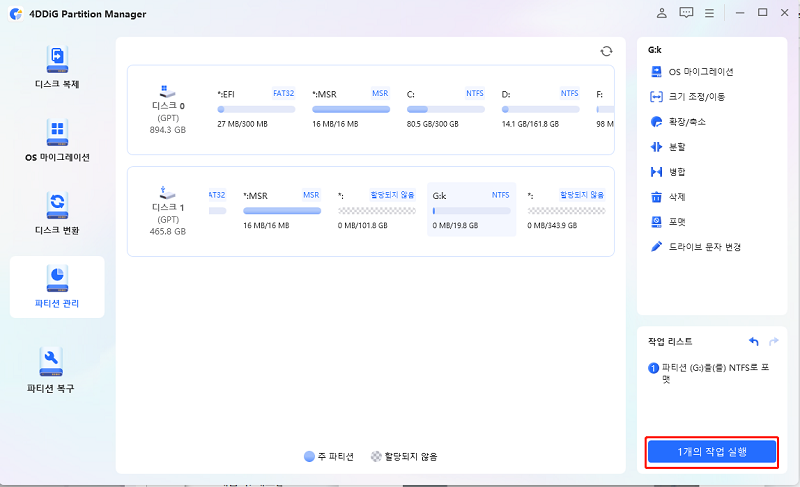Select 디스크 0 disk icon

(x=167, y=92)
